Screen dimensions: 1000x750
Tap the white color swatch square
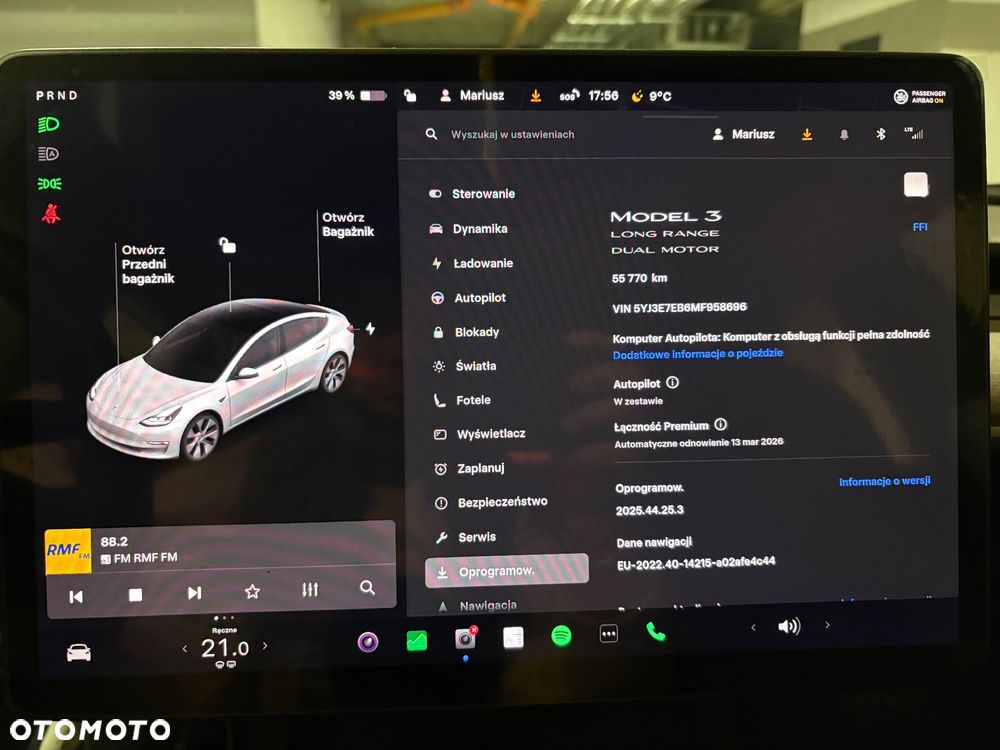(916, 185)
